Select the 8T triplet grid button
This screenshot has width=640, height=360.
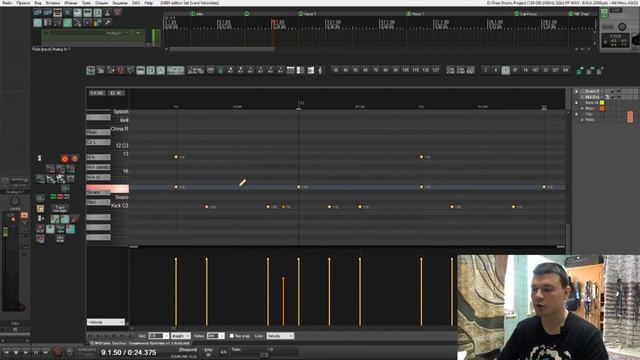(516, 70)
